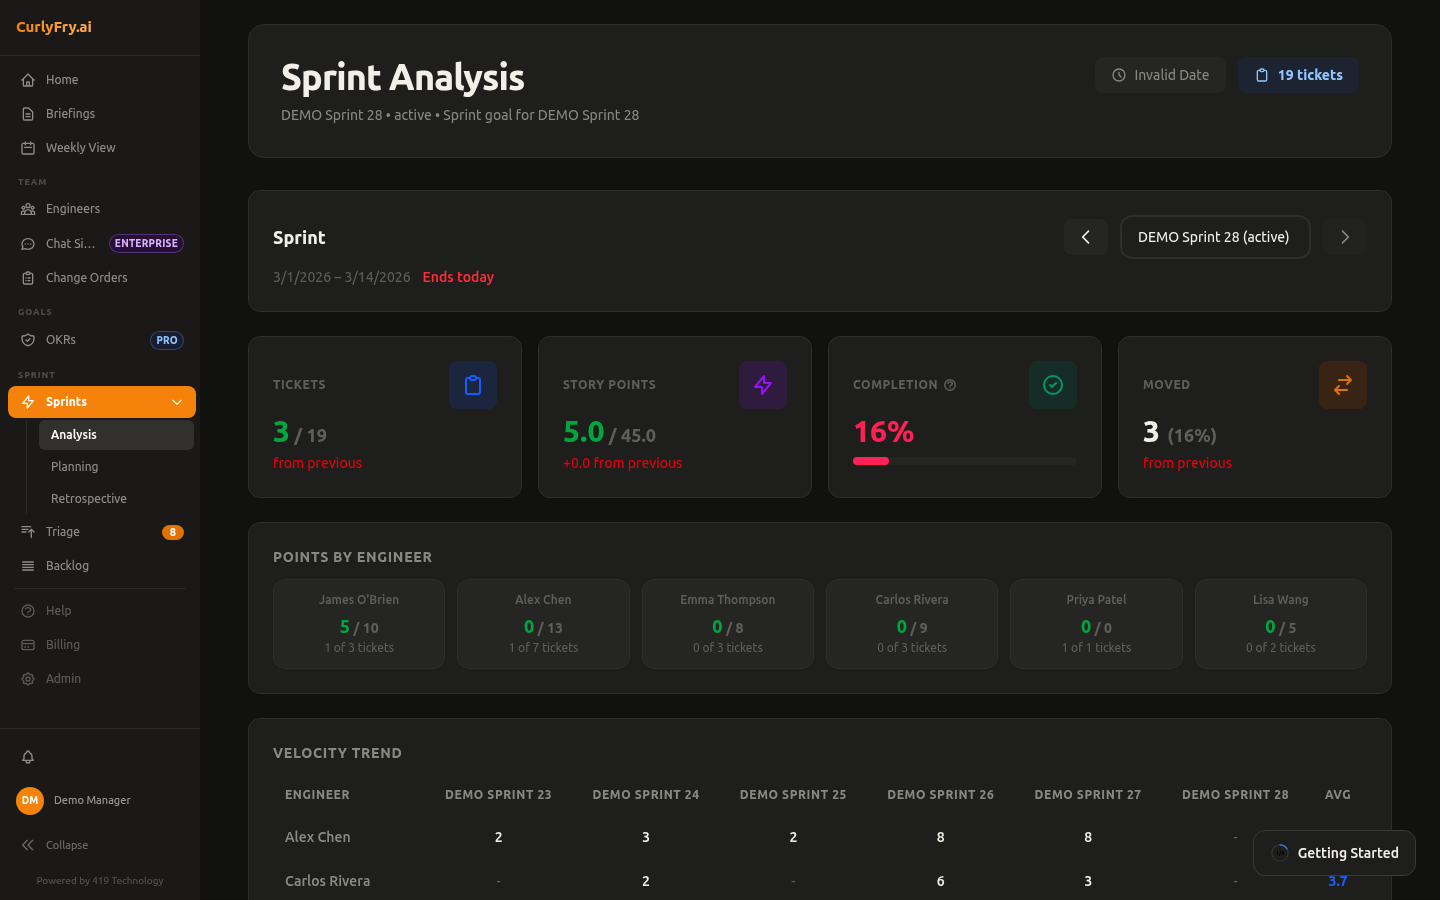
Task: Open the Retrospective view
Action: coord(88,498)
